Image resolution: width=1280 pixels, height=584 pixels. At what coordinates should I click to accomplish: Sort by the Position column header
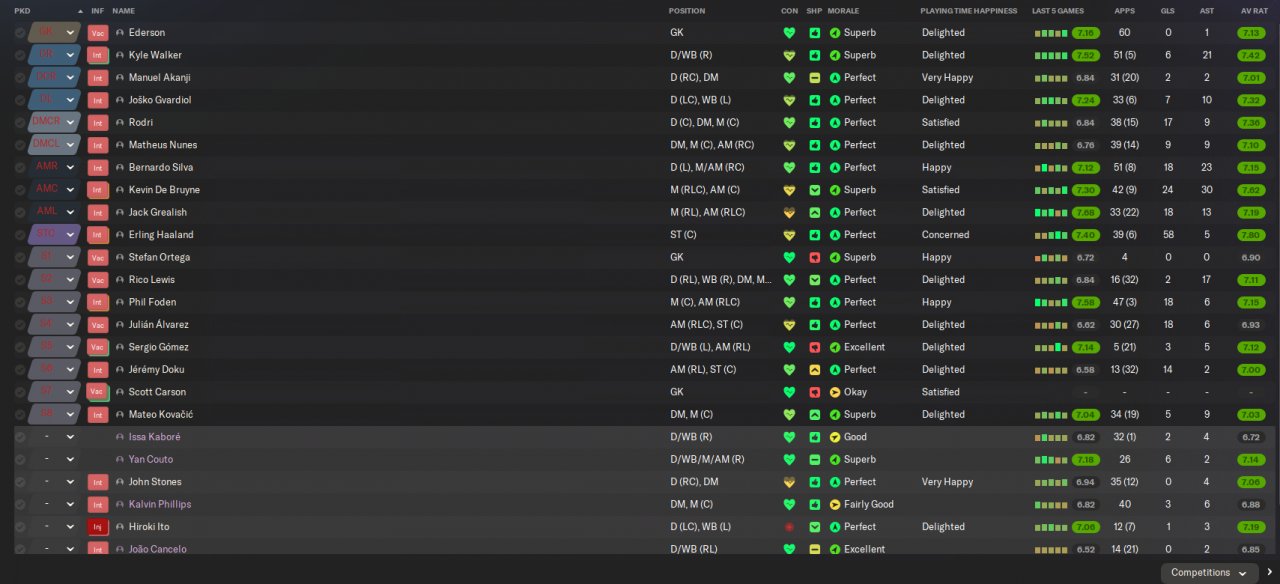687,11
